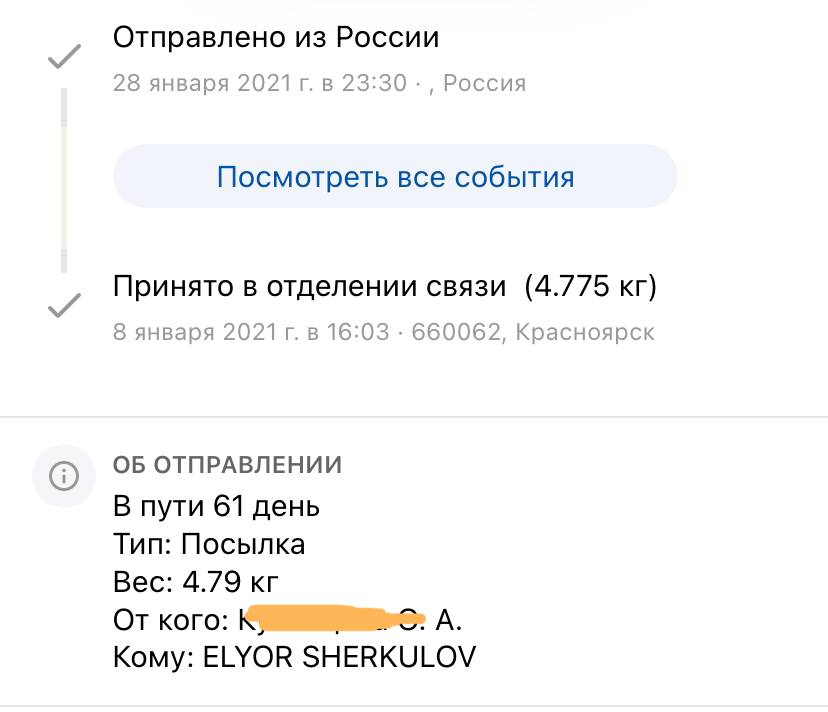The image size is (828, 712).
Task: Click the "В пути 61 день" line
Action: pos(216,506)
